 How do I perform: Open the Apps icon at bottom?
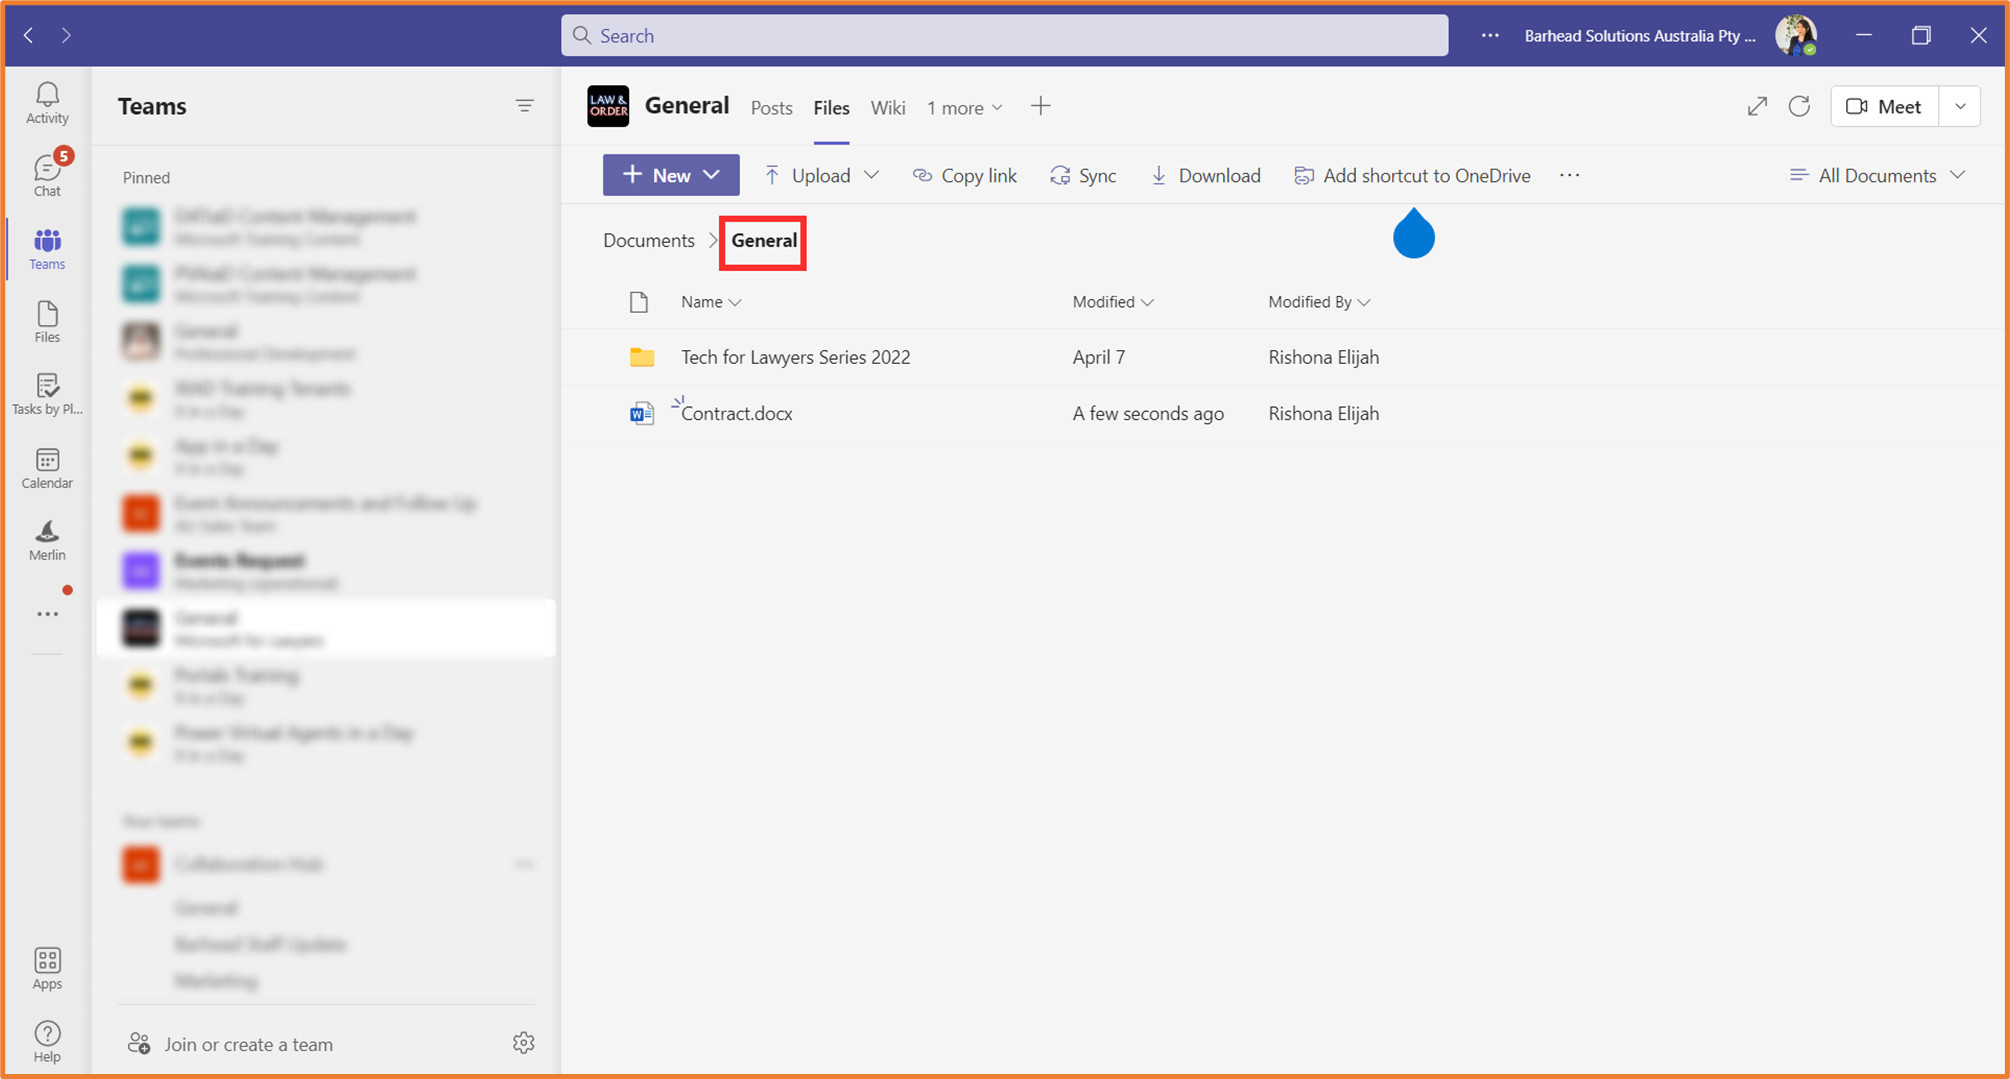coord(46,963)
